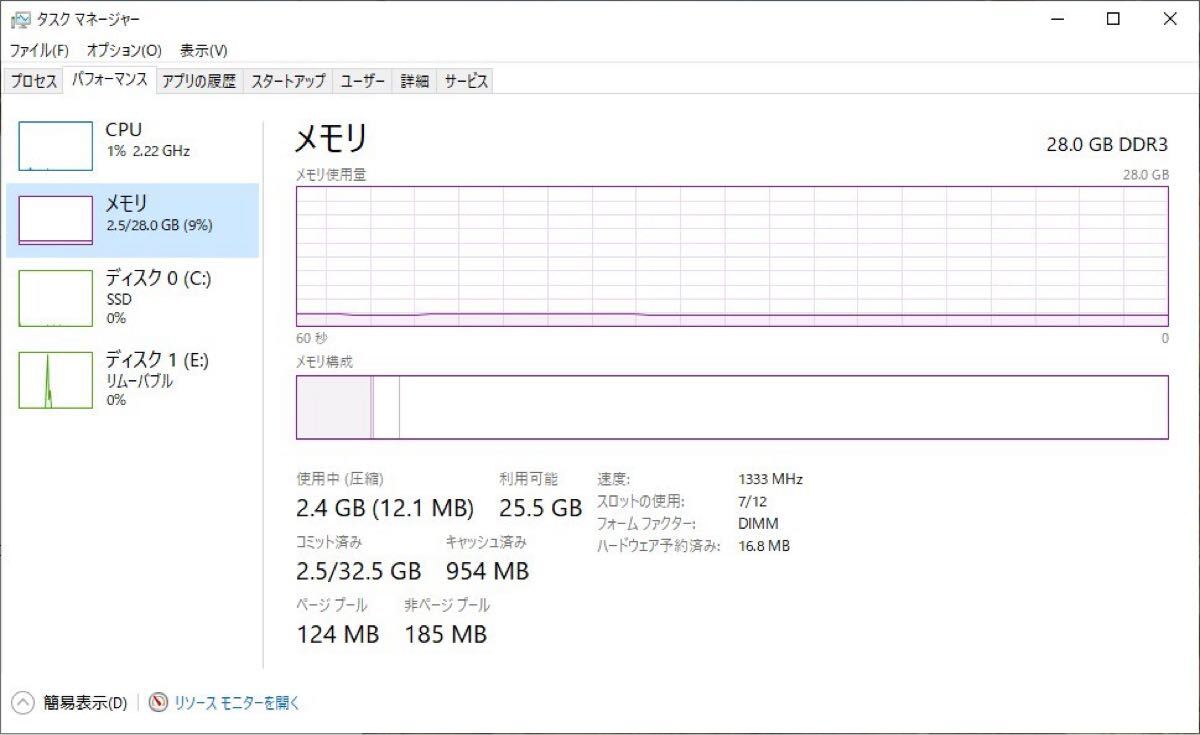This screenshot has height=735, width=1200.
Task: Select the メモリ performance entry
Action: [x=132, y=220]
